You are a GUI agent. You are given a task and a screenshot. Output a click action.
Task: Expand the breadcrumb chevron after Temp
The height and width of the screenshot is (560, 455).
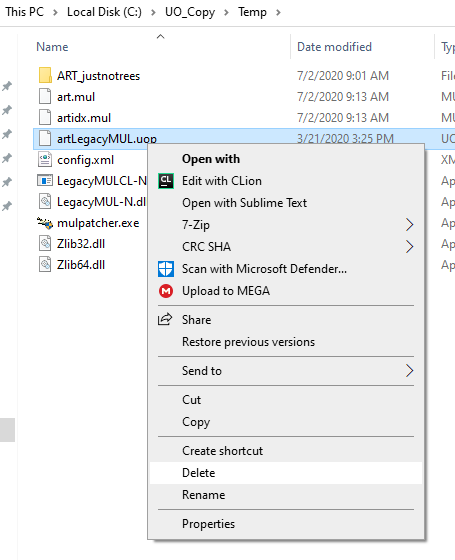[x=278, y=12]
